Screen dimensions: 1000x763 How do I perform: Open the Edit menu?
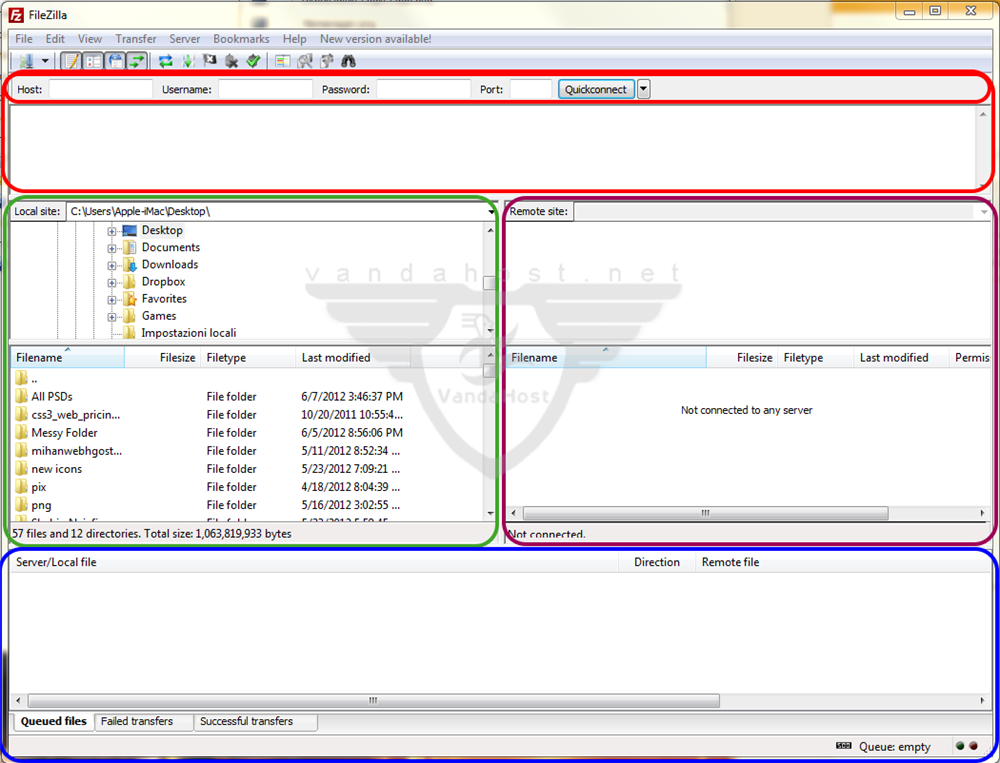[55, 39]
